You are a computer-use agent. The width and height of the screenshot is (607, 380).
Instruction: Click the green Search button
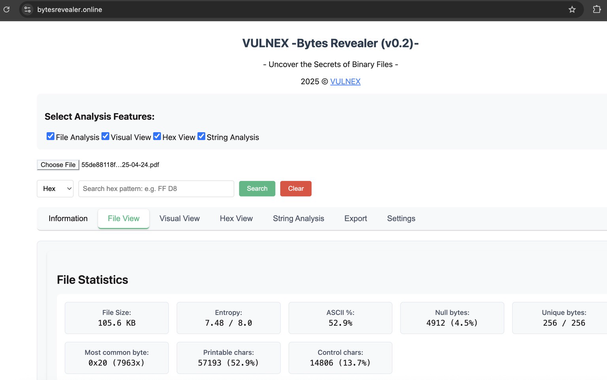coord(257,189)
